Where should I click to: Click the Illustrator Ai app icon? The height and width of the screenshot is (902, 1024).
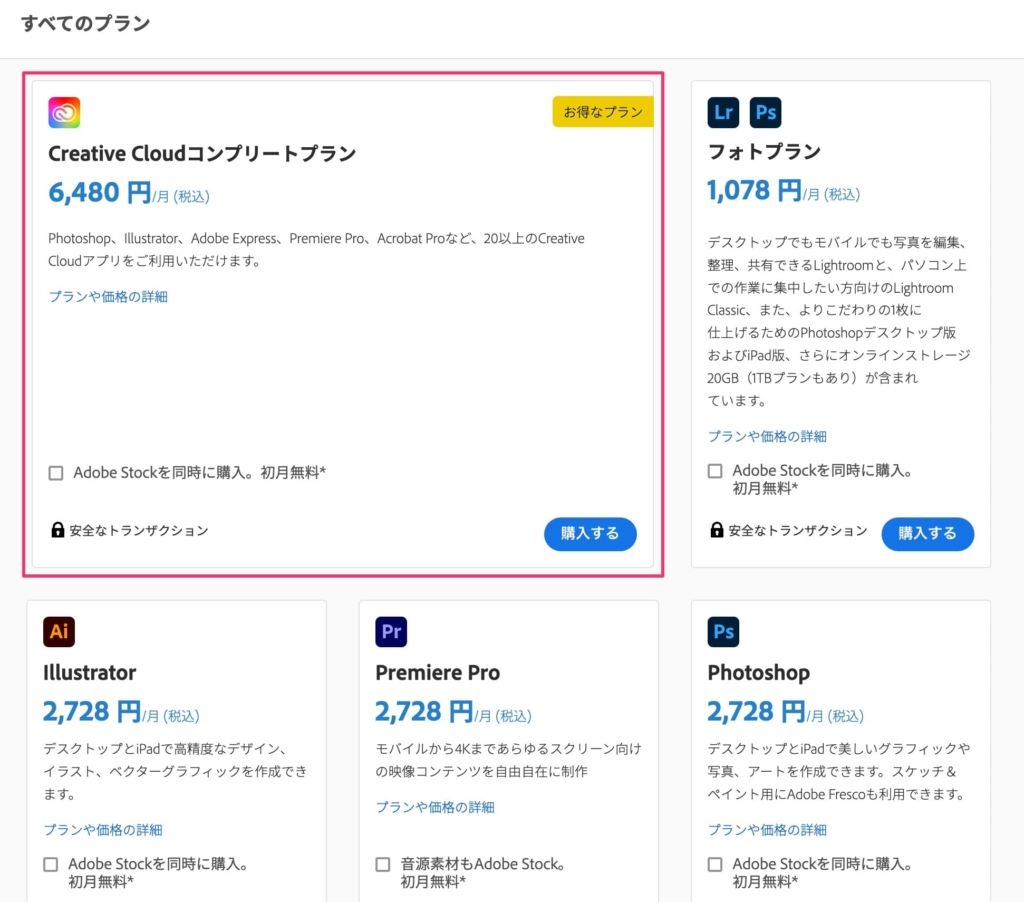pyautogui.click(x=59, y=632)
